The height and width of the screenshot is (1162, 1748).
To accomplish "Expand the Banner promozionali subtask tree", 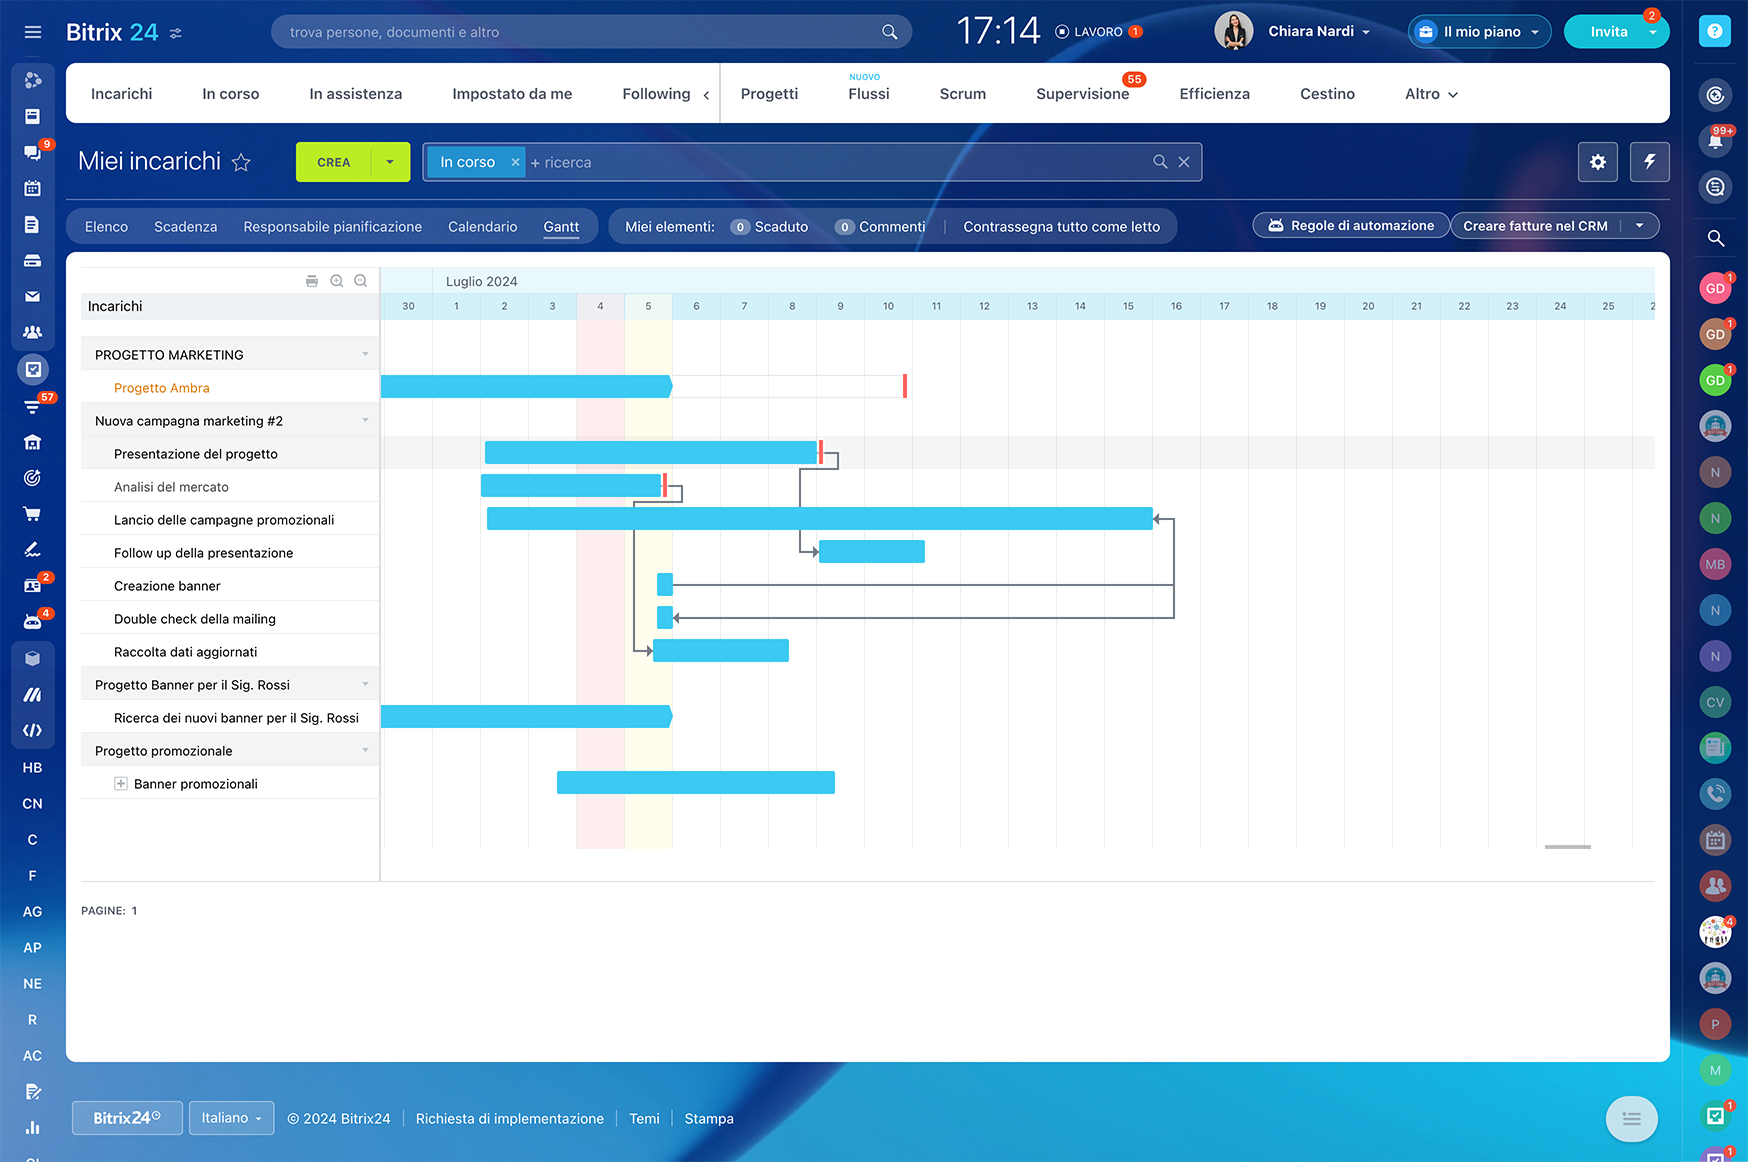I will [x=121, y=784].
